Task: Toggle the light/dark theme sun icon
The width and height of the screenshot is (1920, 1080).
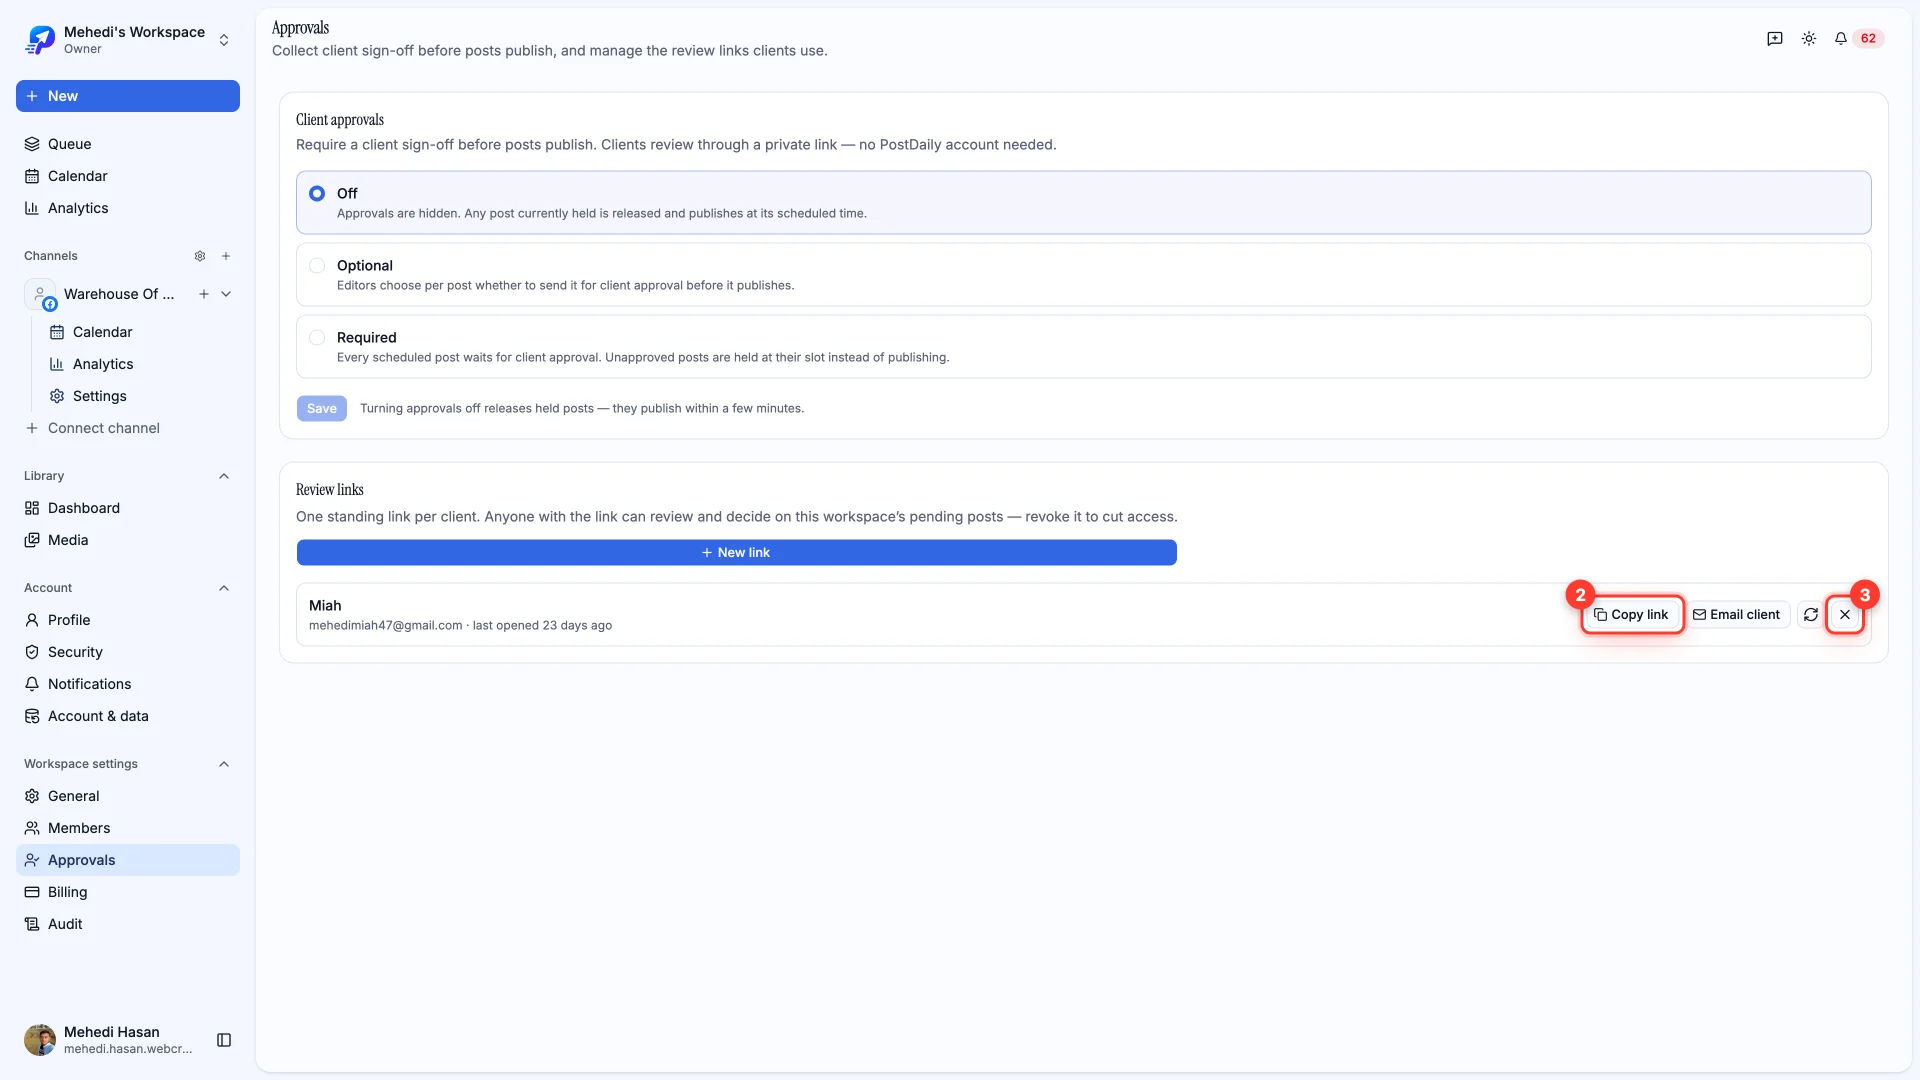Action: pyautogui.click(x=1809, y=38)
